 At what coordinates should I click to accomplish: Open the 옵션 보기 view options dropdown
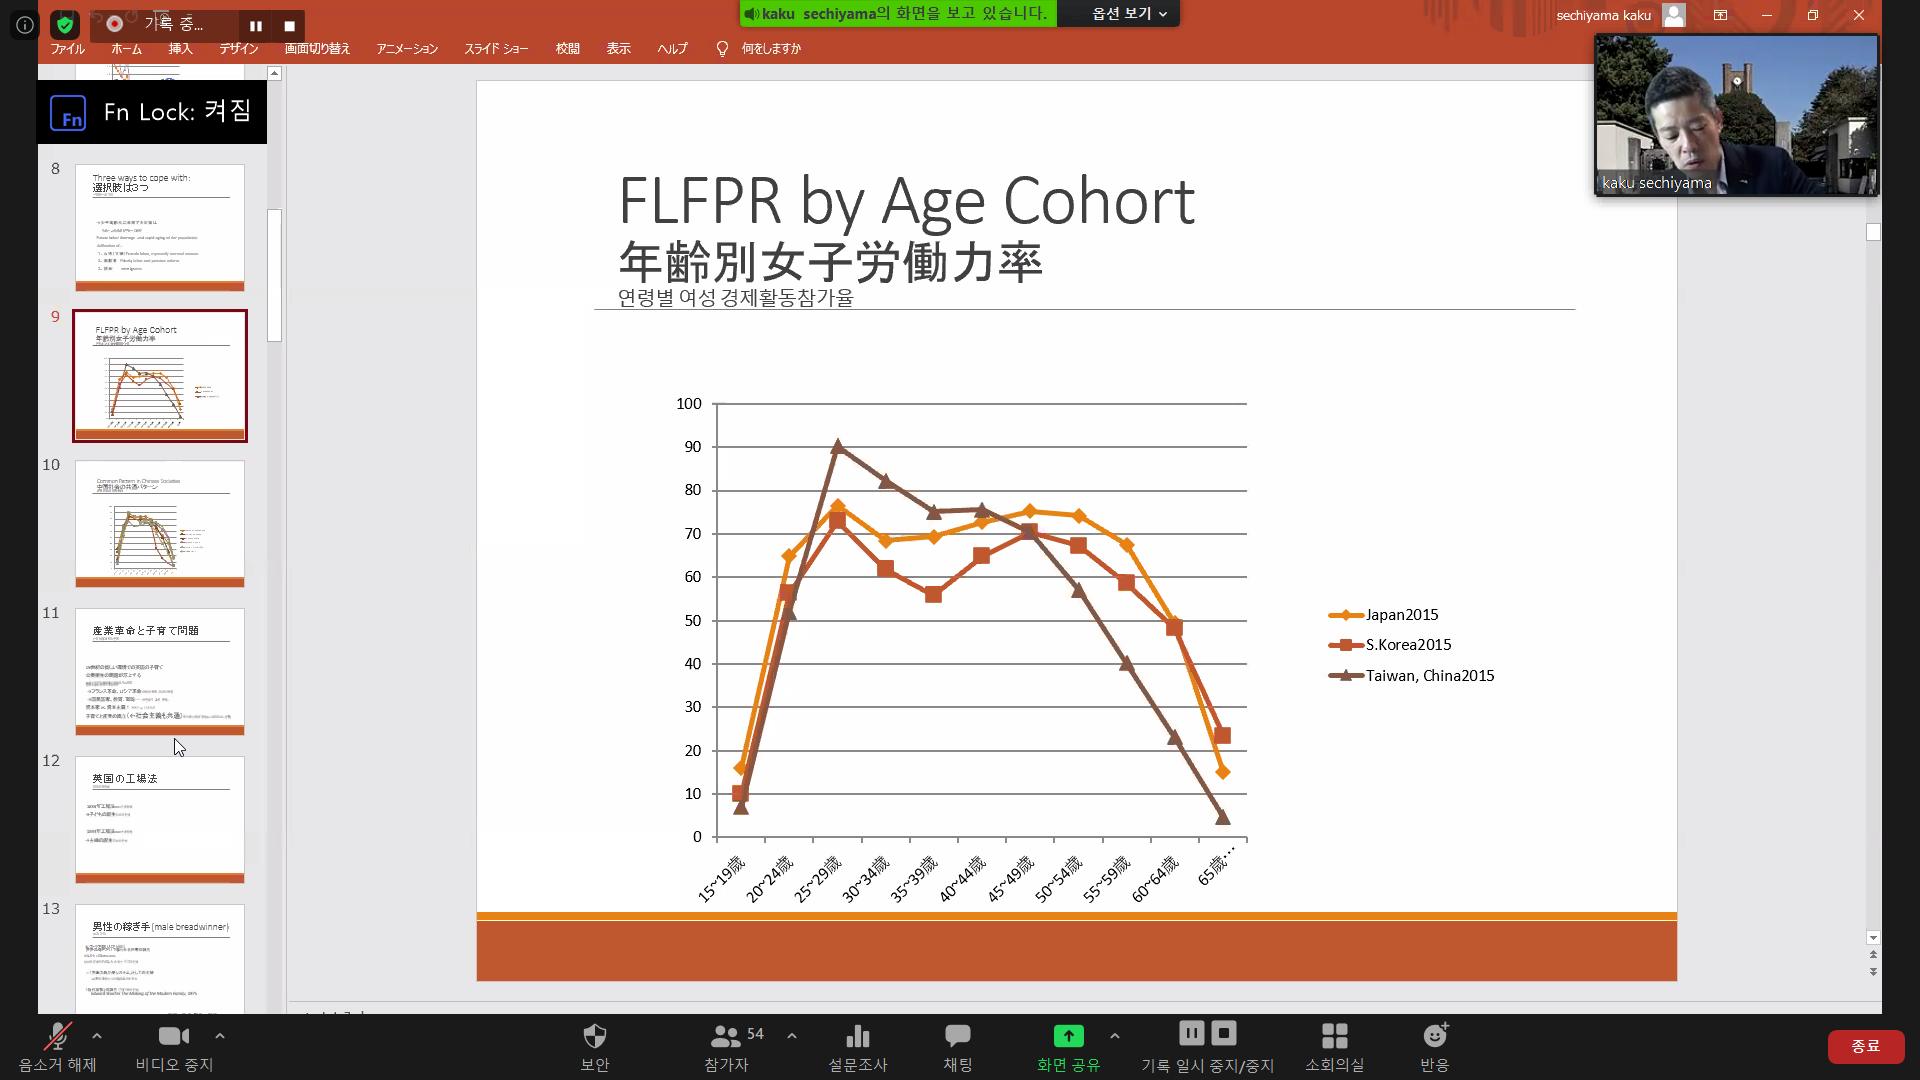click(1128, 14)
